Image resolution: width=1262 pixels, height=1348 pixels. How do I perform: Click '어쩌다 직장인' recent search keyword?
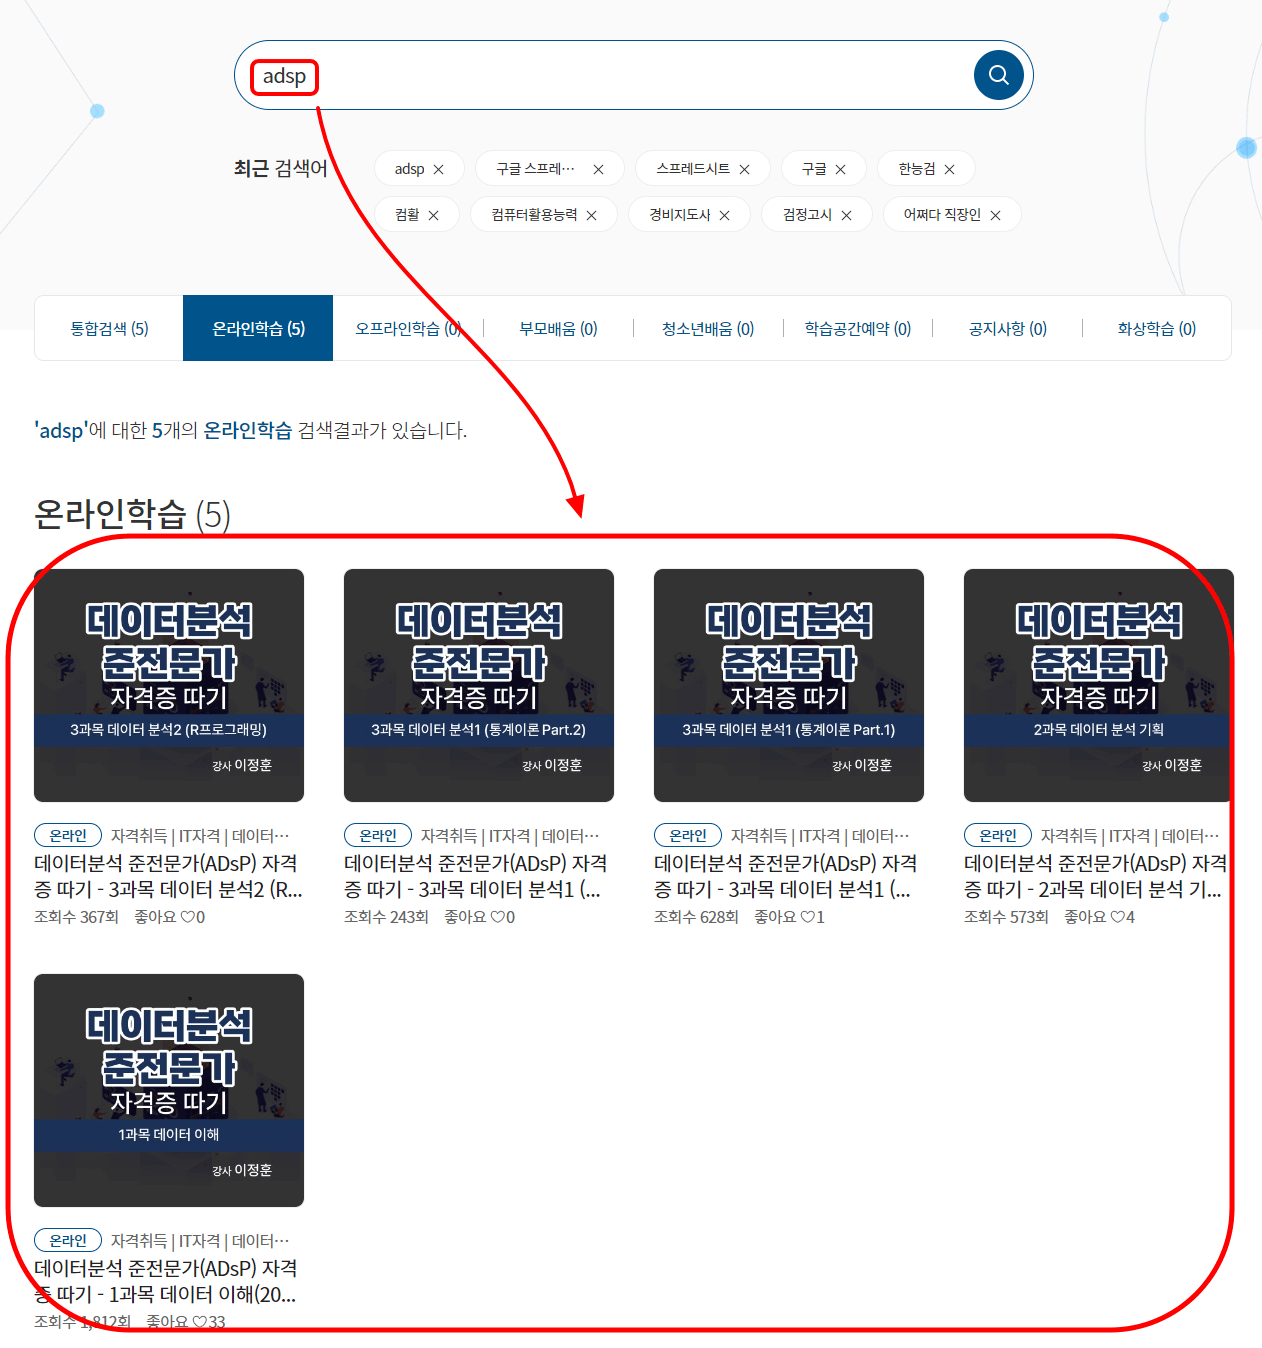pos(942,215)
